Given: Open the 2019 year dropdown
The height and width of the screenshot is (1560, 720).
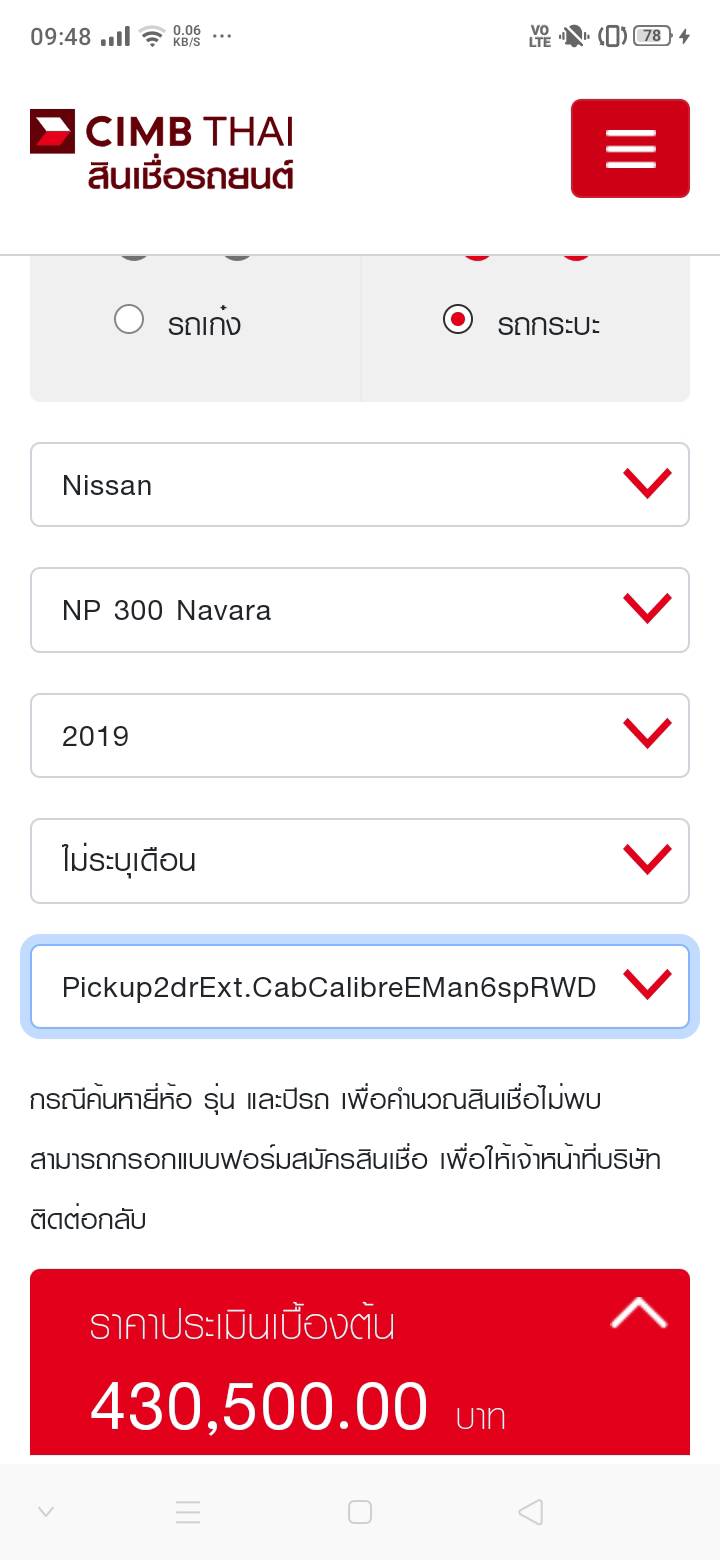Looking at the screenshot, I should coord(360,735).
